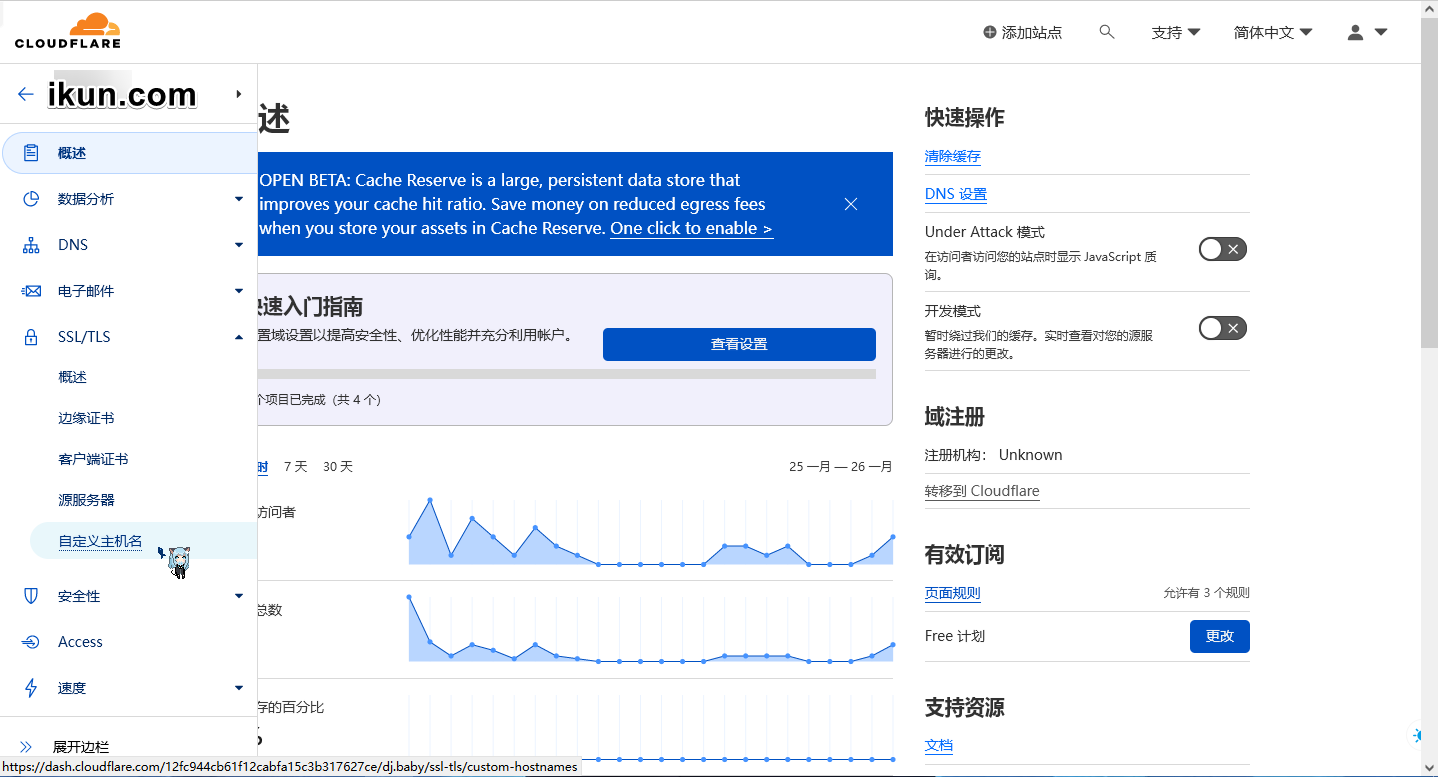Open the DNS 设置 link
The image size is (1438, 777).
click(956, 194)
